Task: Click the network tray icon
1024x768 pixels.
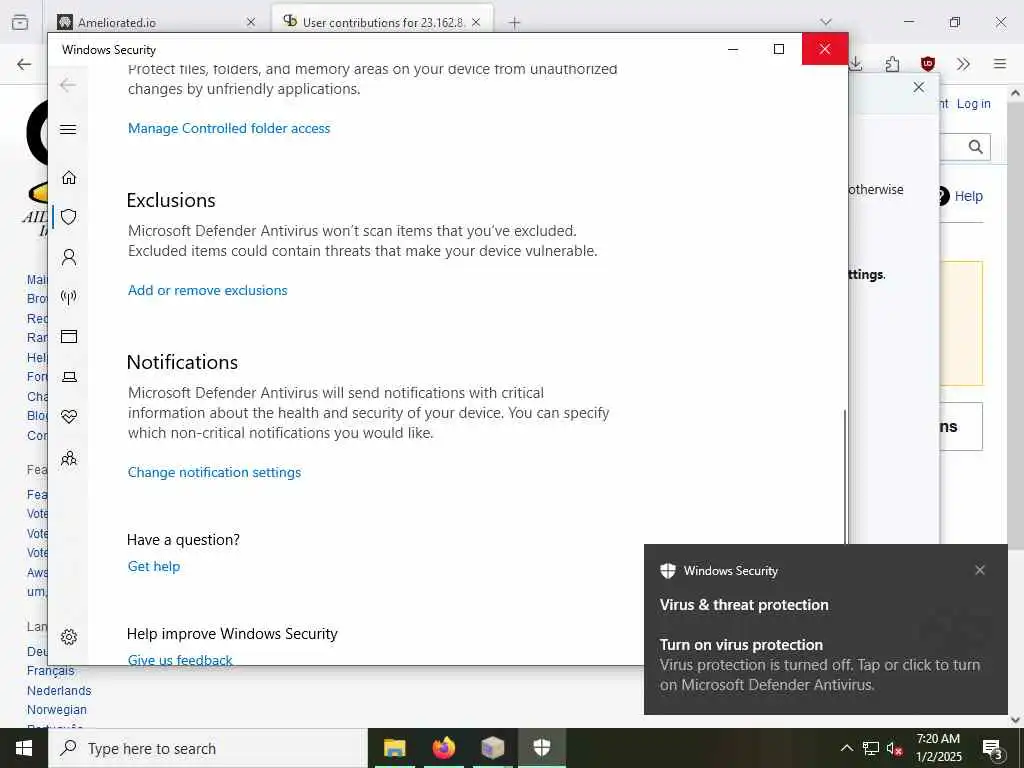Action: tap(871, 748)
